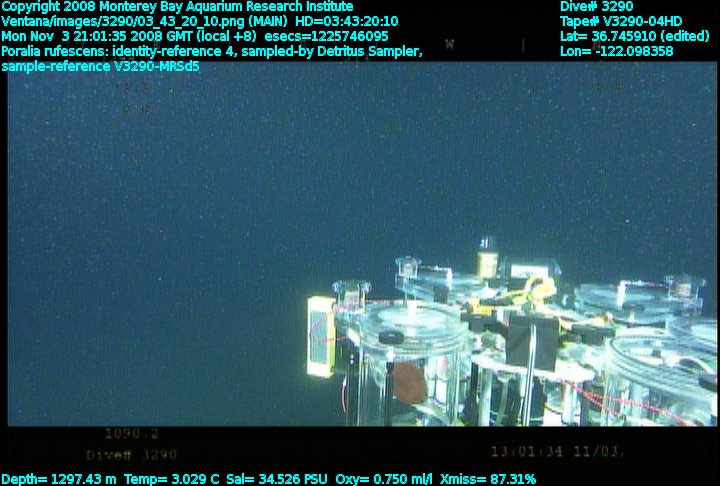Viewport: 720px width, 486px height.
Task: Select the Temp= 3.029 C reading
Action: (x=172, y=479)
